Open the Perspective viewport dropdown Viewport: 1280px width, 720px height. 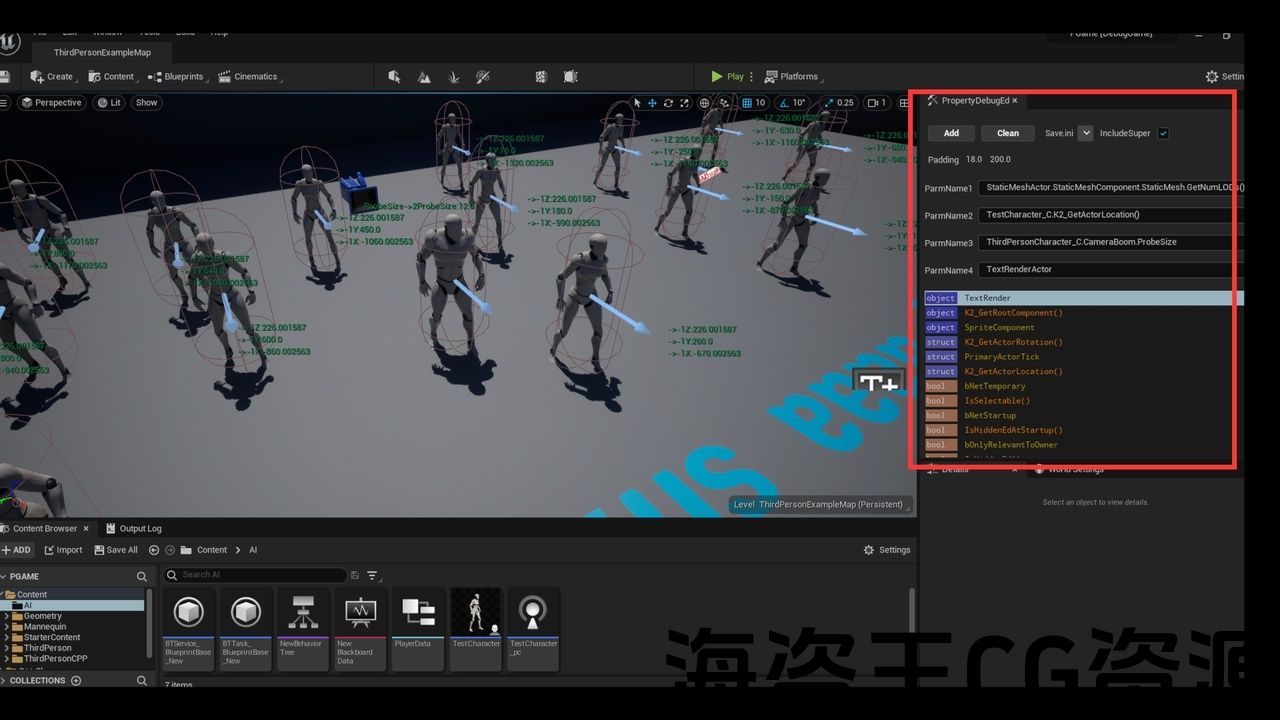(50, 103)
